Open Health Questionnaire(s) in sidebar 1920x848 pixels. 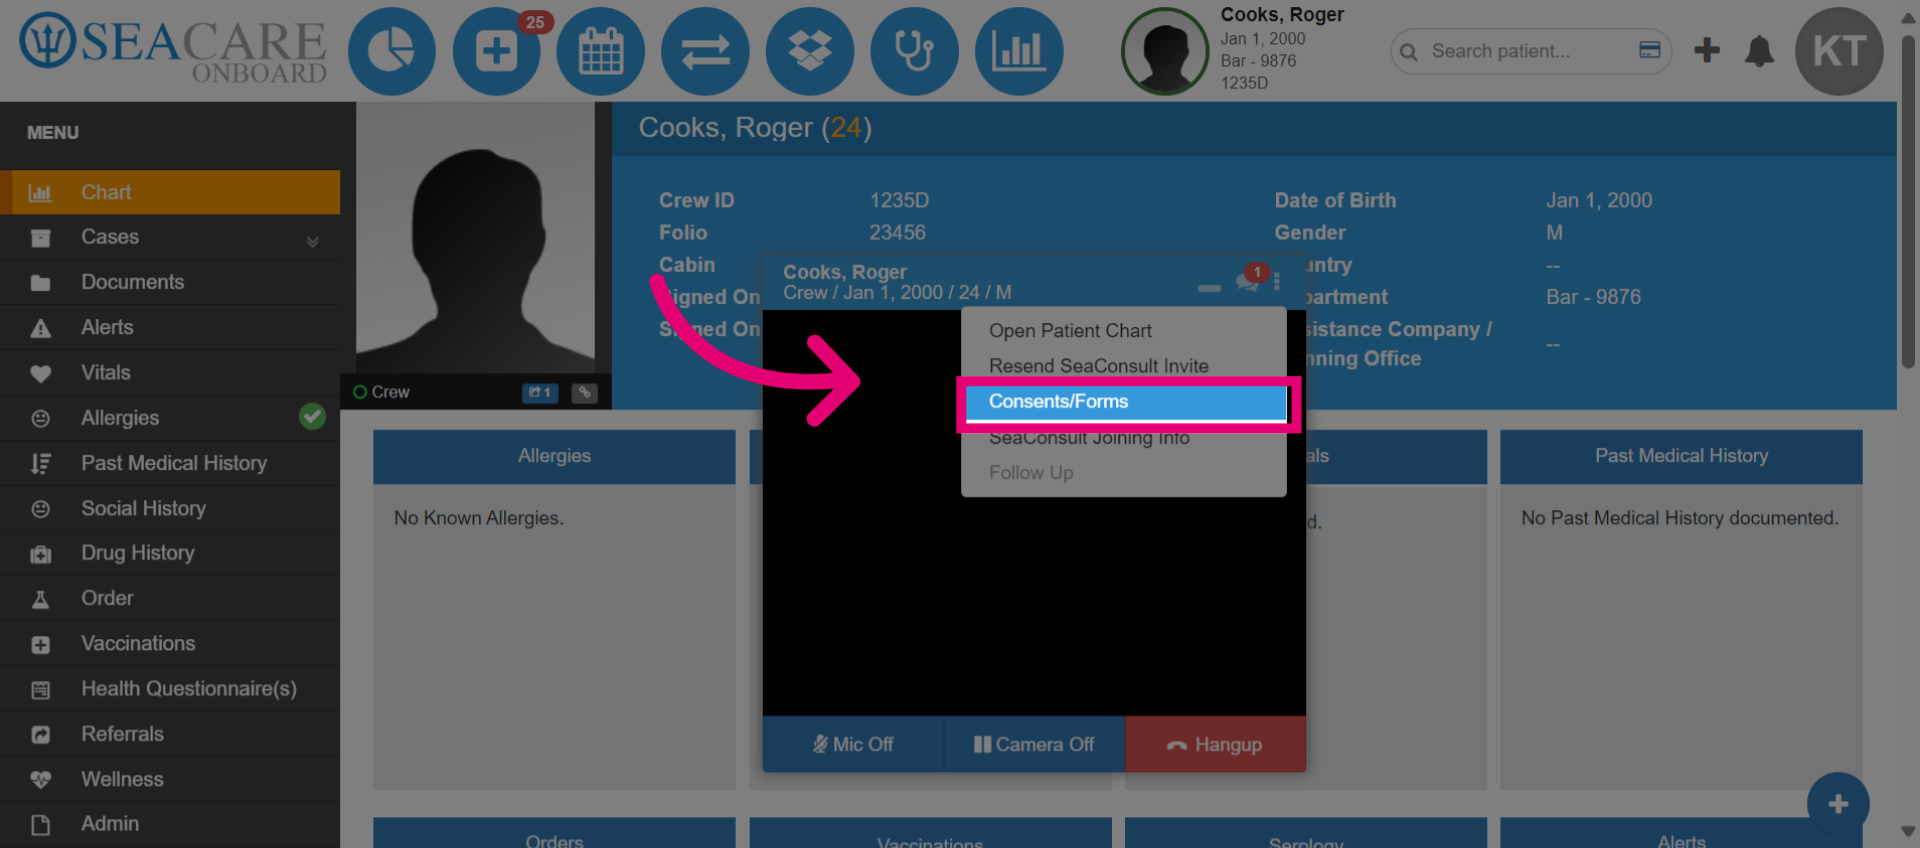pos(170,688)
